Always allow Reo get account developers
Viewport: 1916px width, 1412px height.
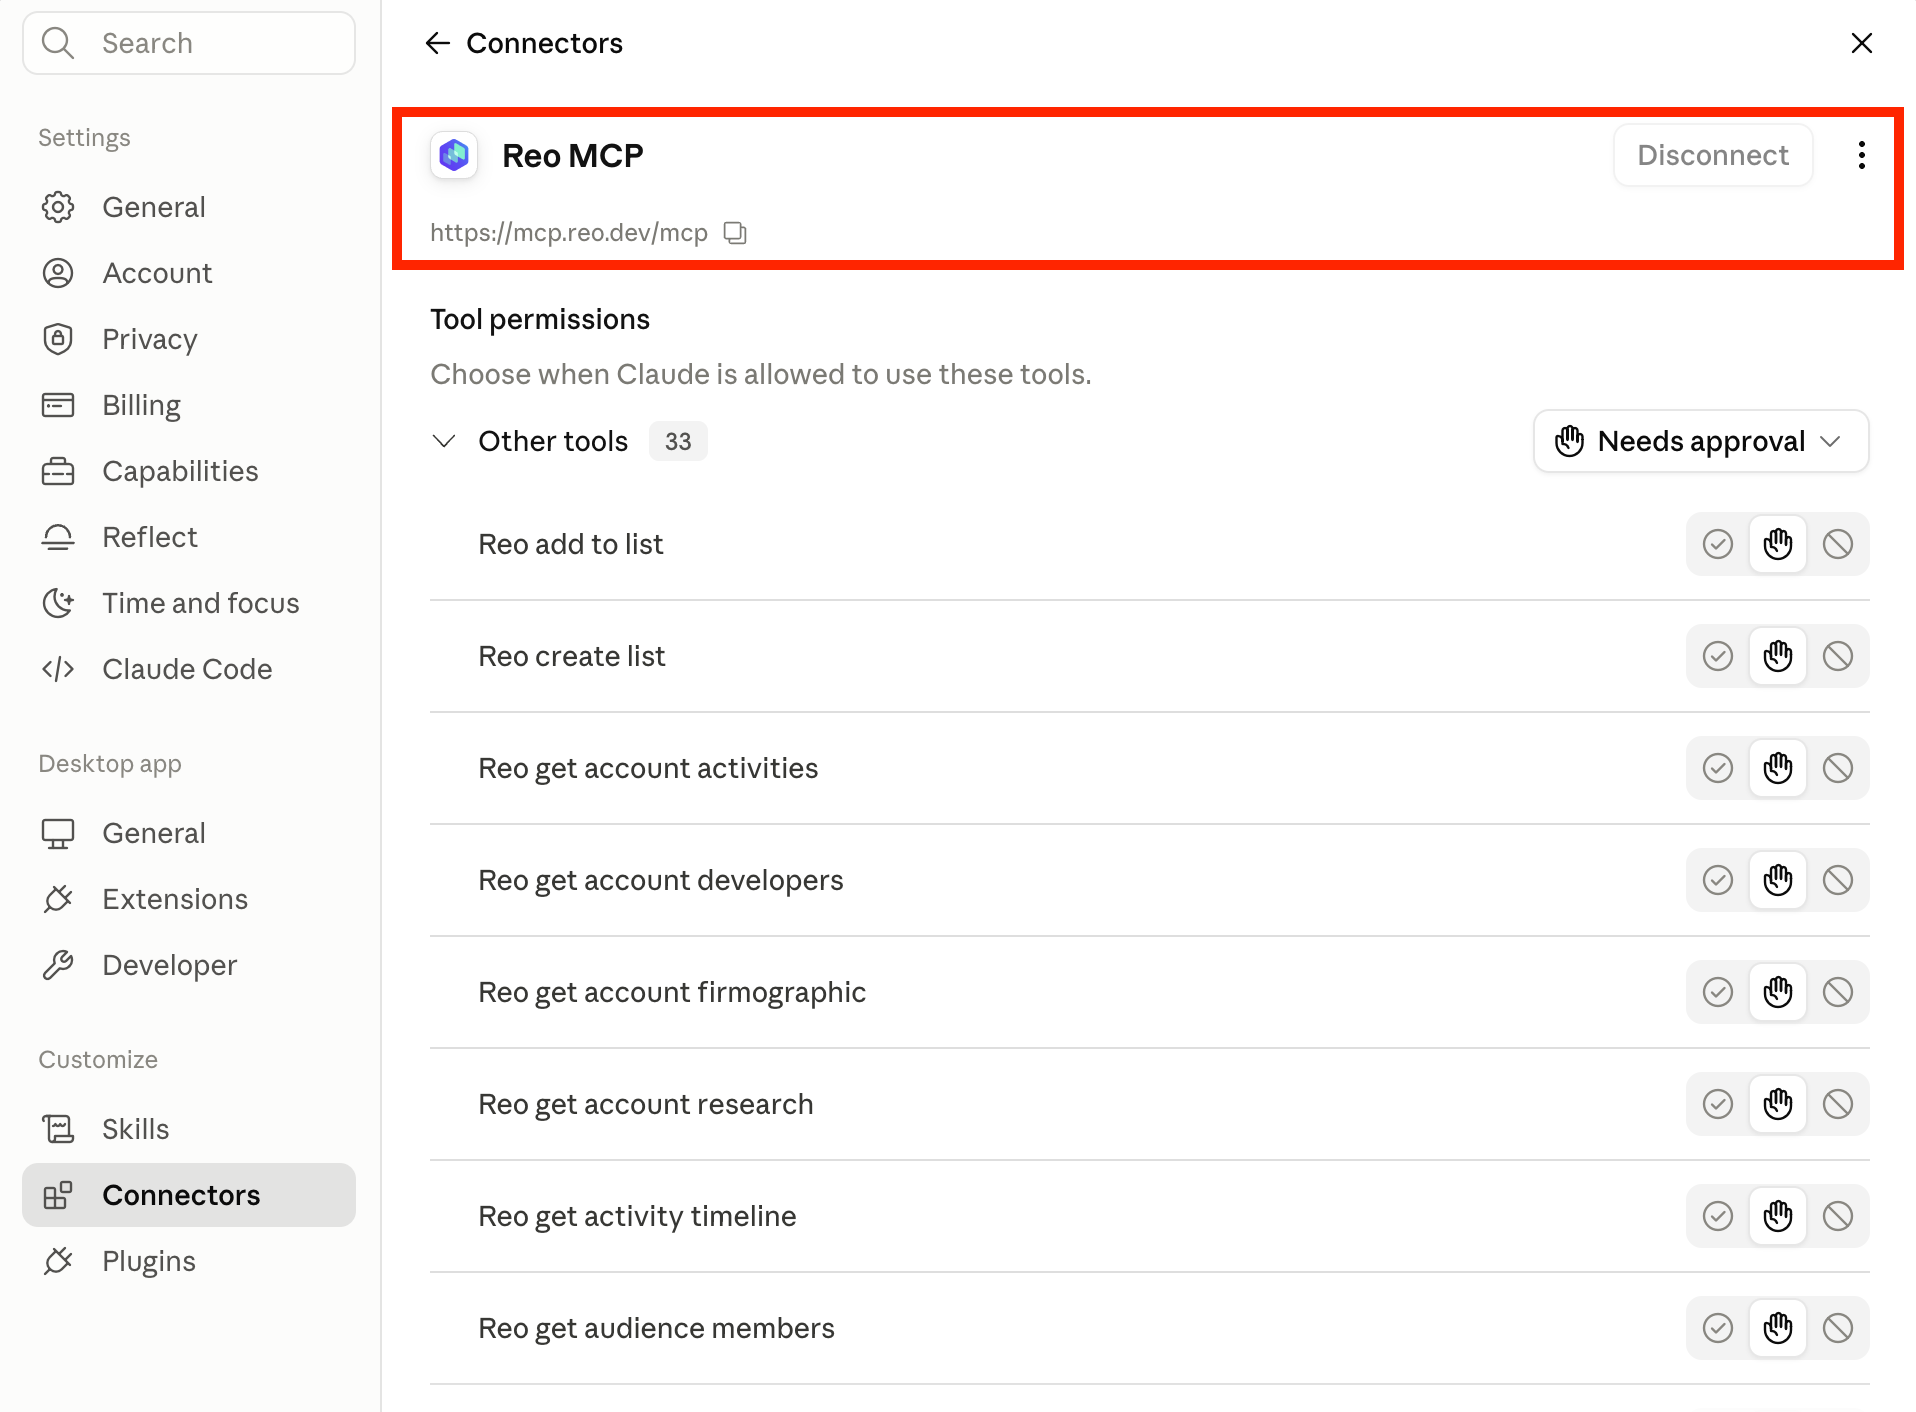click(1718, 880)
